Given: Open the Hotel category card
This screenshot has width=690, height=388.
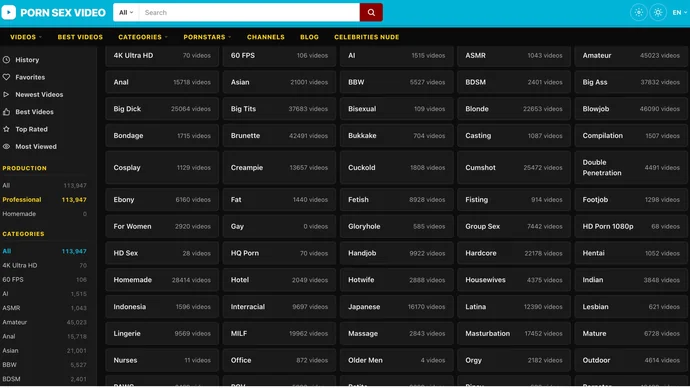Looking at the screenshot, I should point(279,280).
